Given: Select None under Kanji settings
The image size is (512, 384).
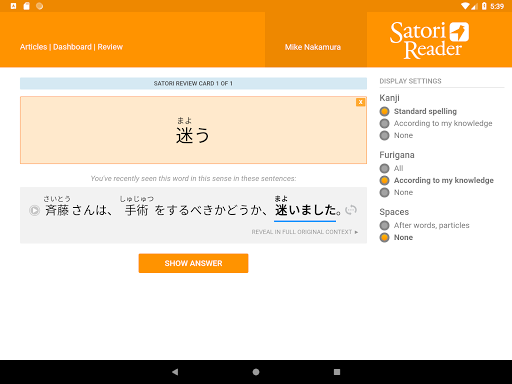Looking at the screenshot, I should (396, 135).
